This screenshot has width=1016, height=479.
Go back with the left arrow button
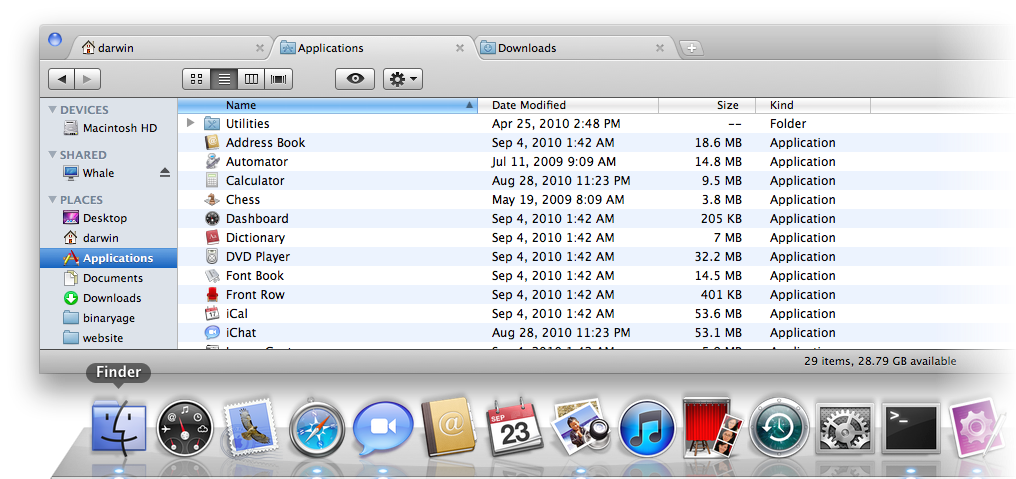[62, 79]
